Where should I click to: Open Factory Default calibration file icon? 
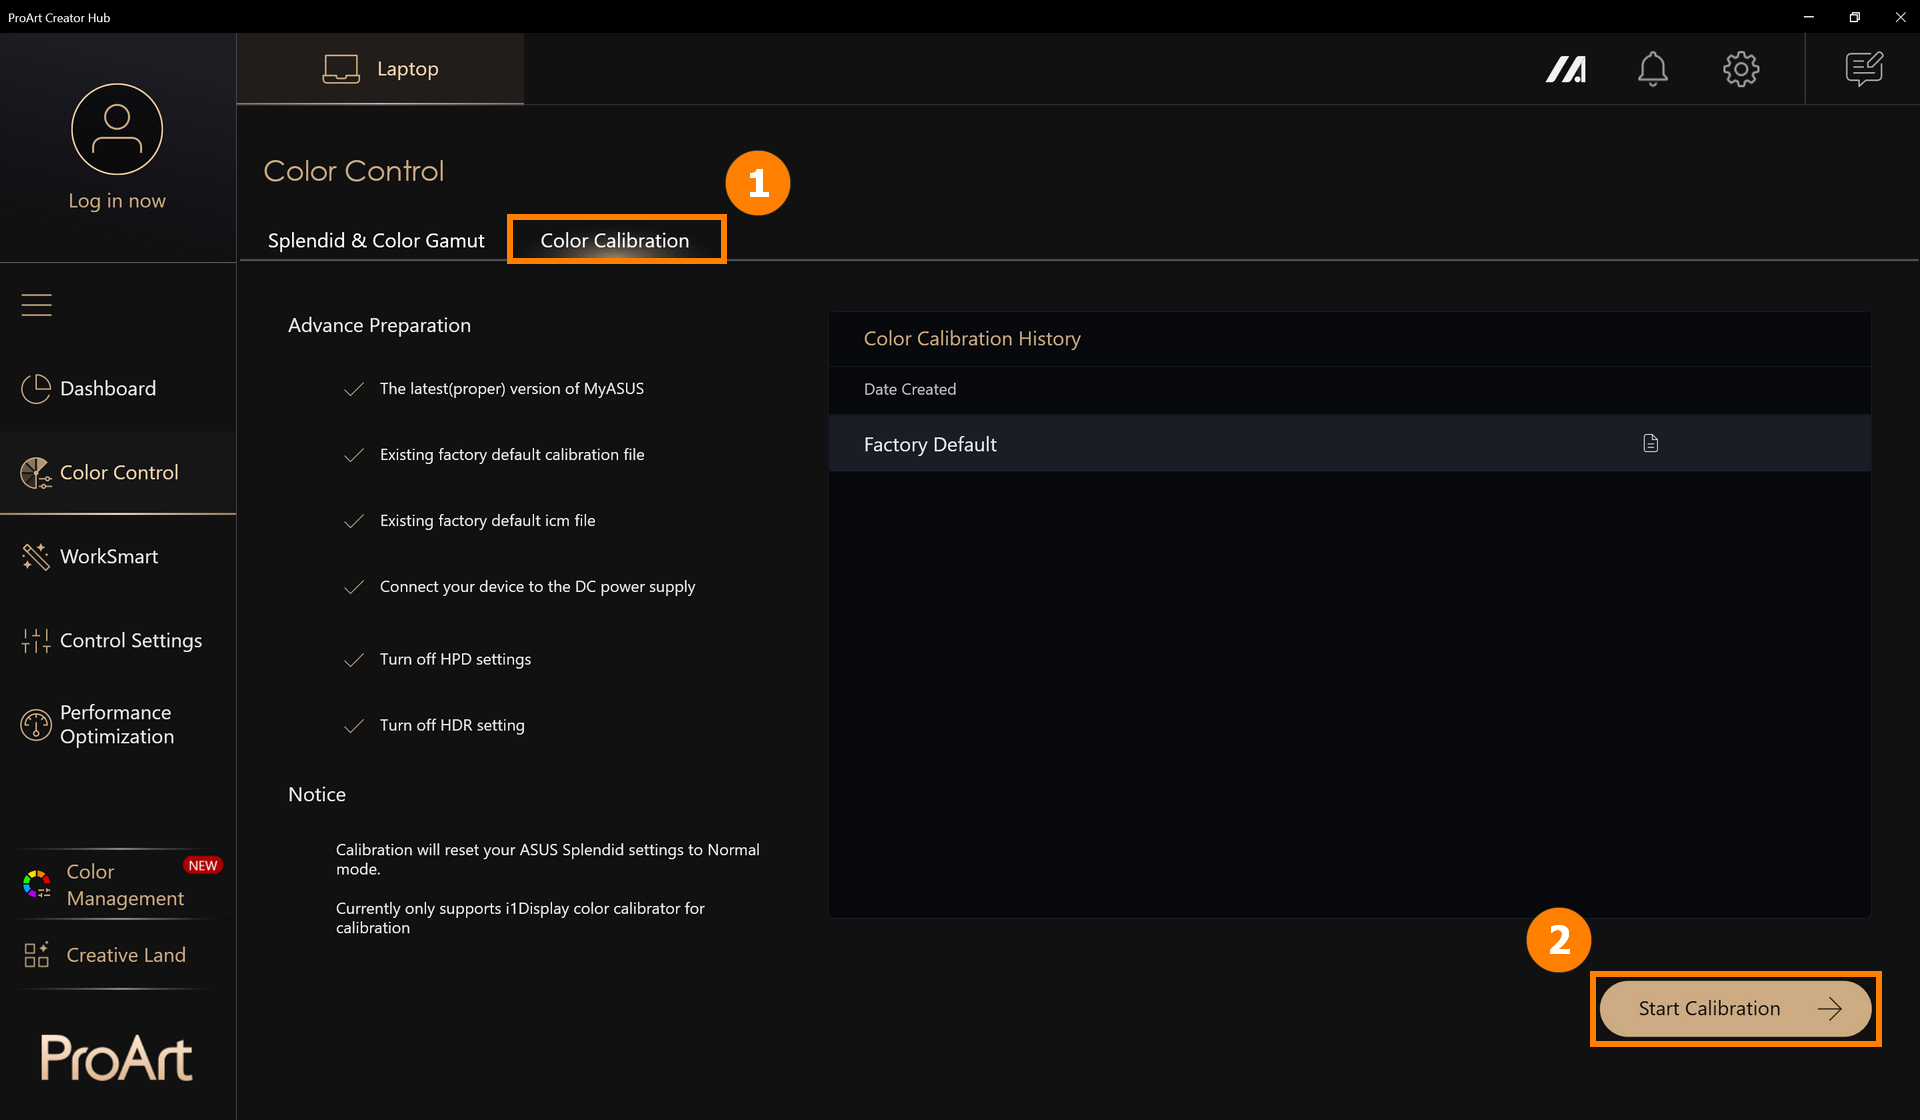pyautogui.click(x=1650, y=443)
